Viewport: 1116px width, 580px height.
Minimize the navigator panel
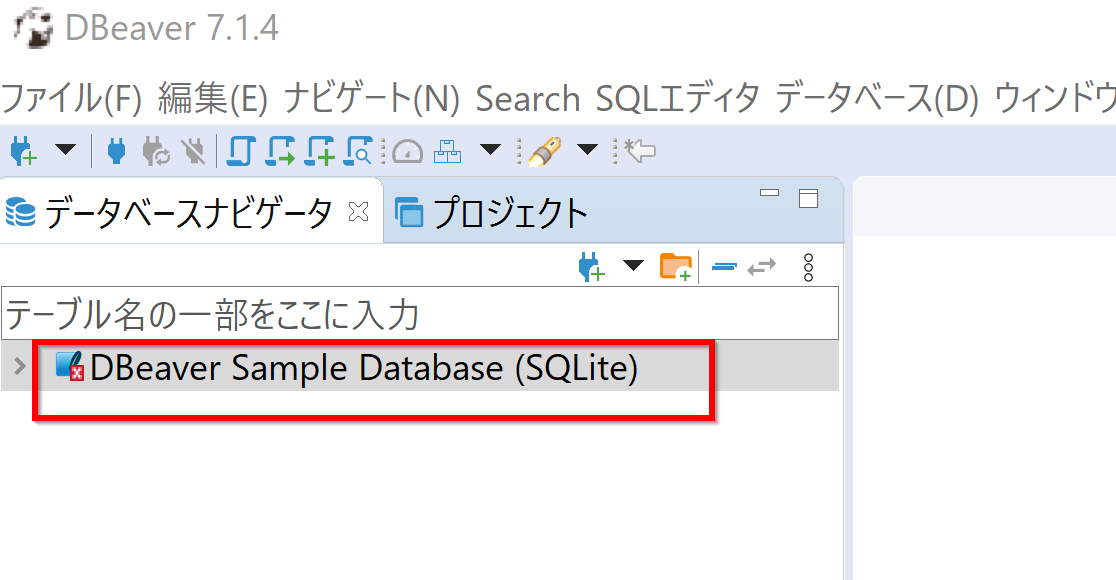(x=769, y=193)
